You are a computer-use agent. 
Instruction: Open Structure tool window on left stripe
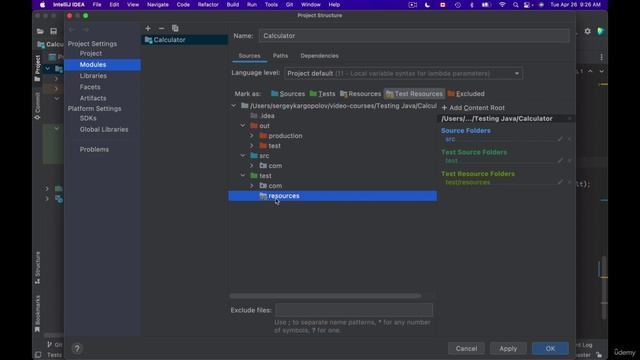point(37,268)
